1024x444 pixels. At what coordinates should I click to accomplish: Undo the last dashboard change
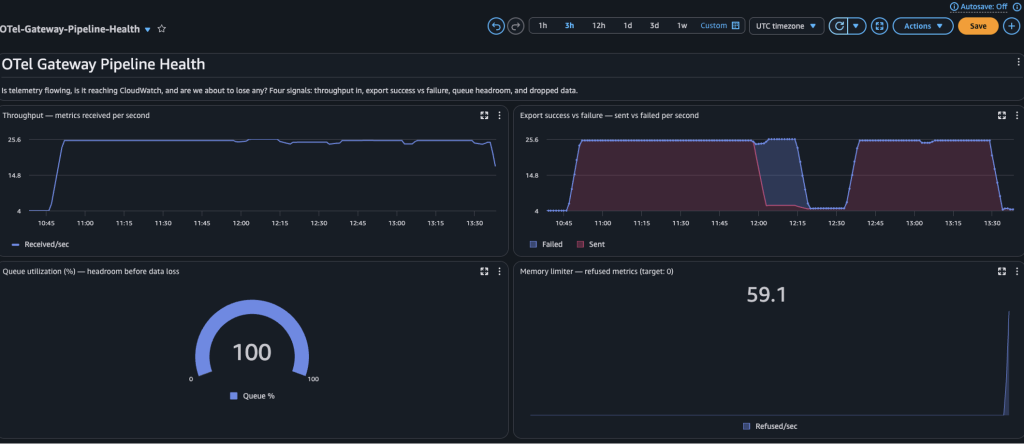[496, 26]
